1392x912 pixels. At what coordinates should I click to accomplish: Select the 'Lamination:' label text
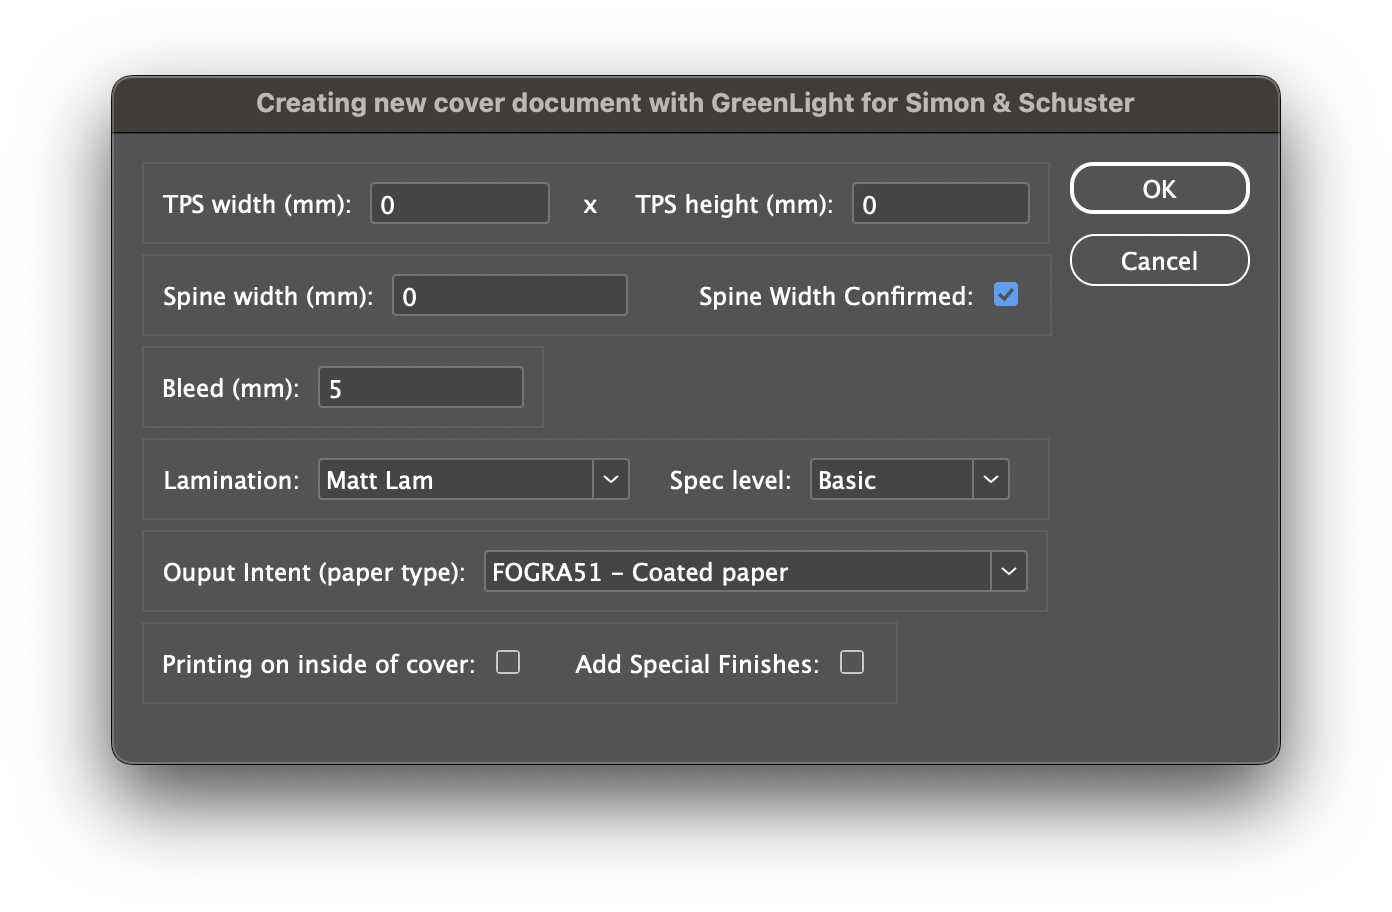click(x=231, y=481)
